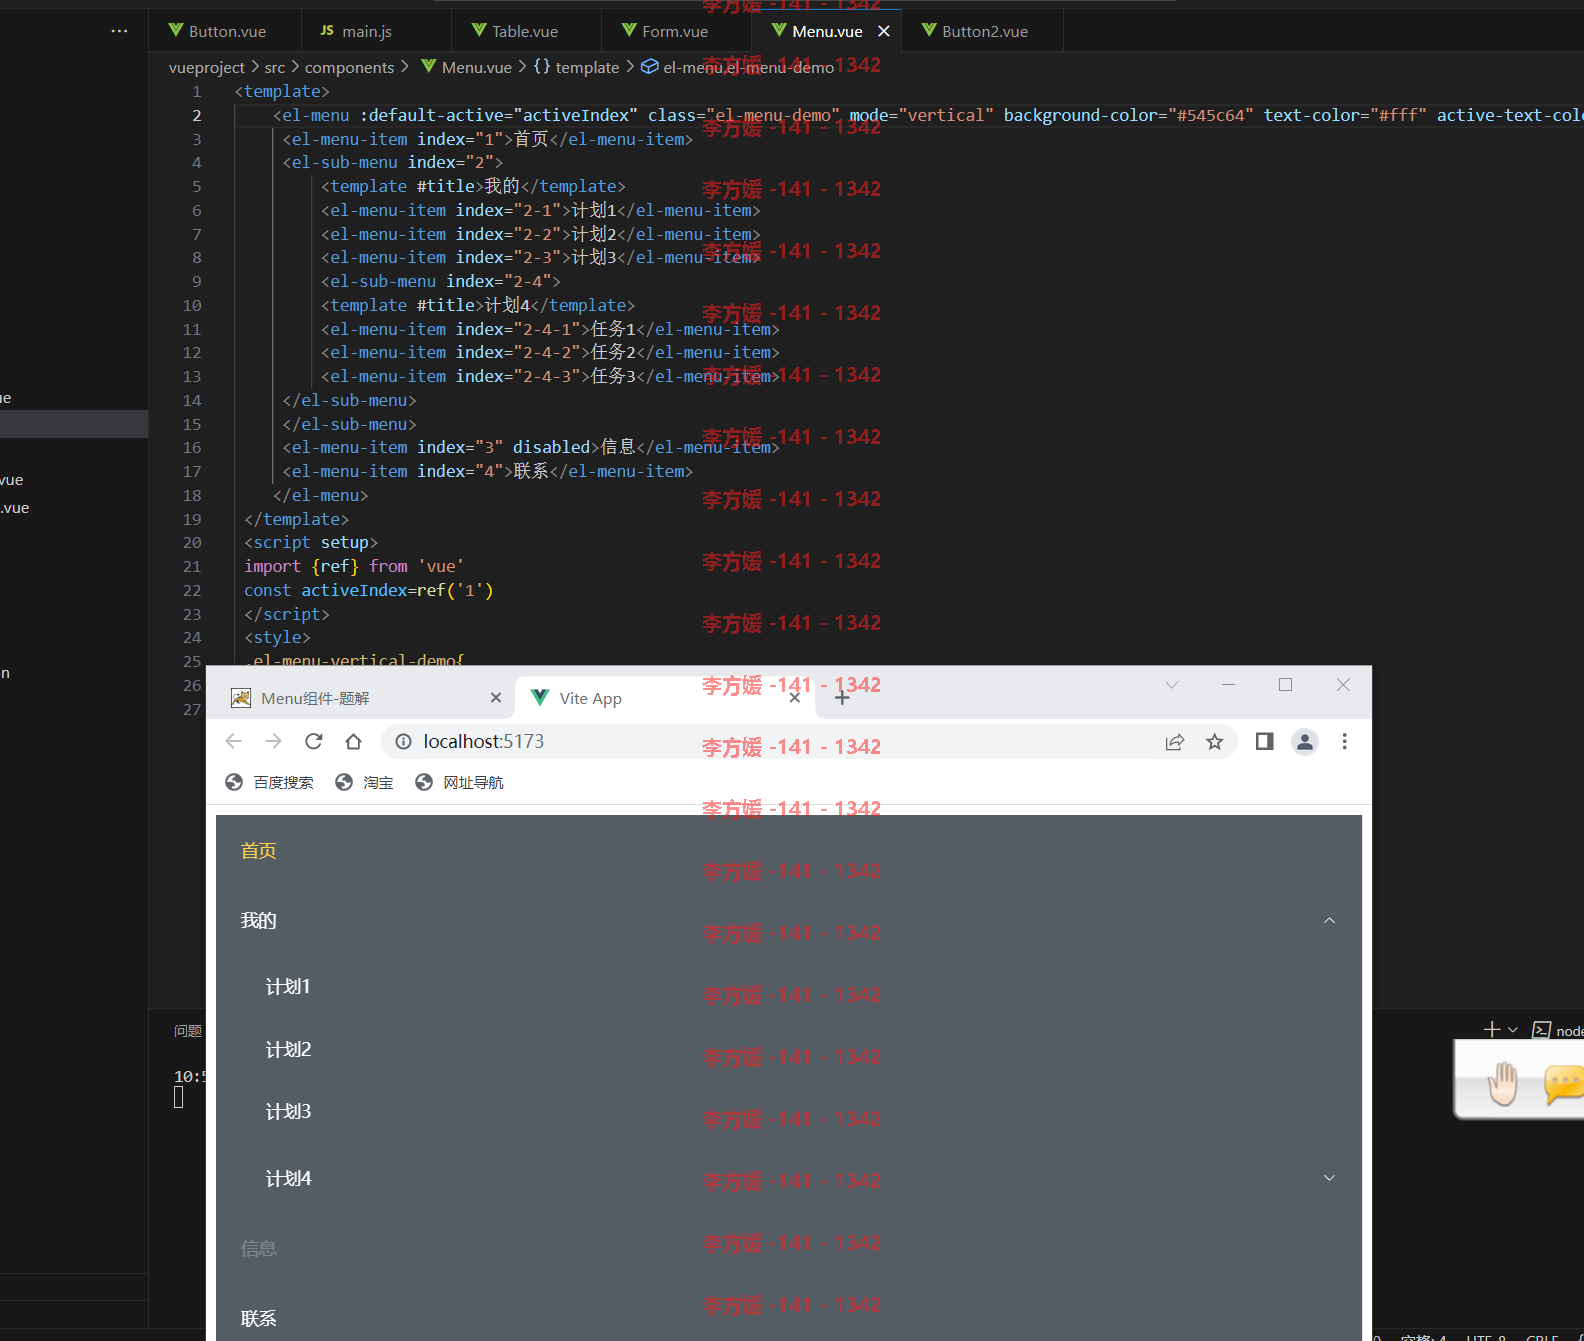Viewport: 1584px width, 1341px height.
Task: Click the chat bubble icon
Action: (x=1563, y=1084)
